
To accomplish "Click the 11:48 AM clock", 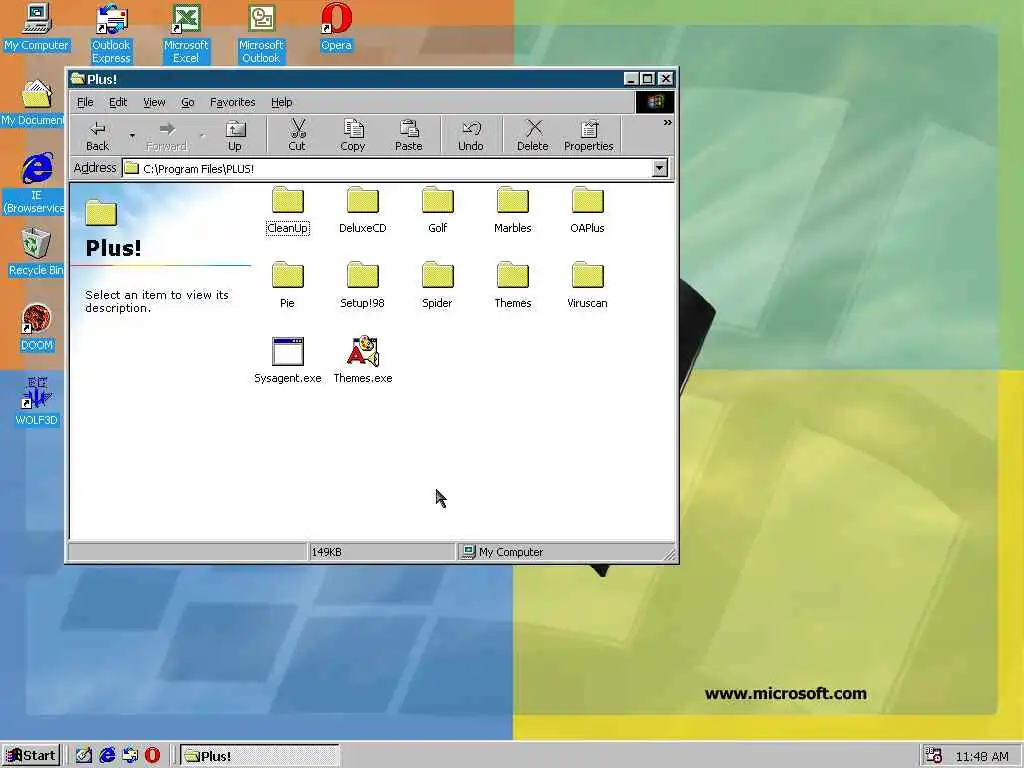I will (982, 756).
